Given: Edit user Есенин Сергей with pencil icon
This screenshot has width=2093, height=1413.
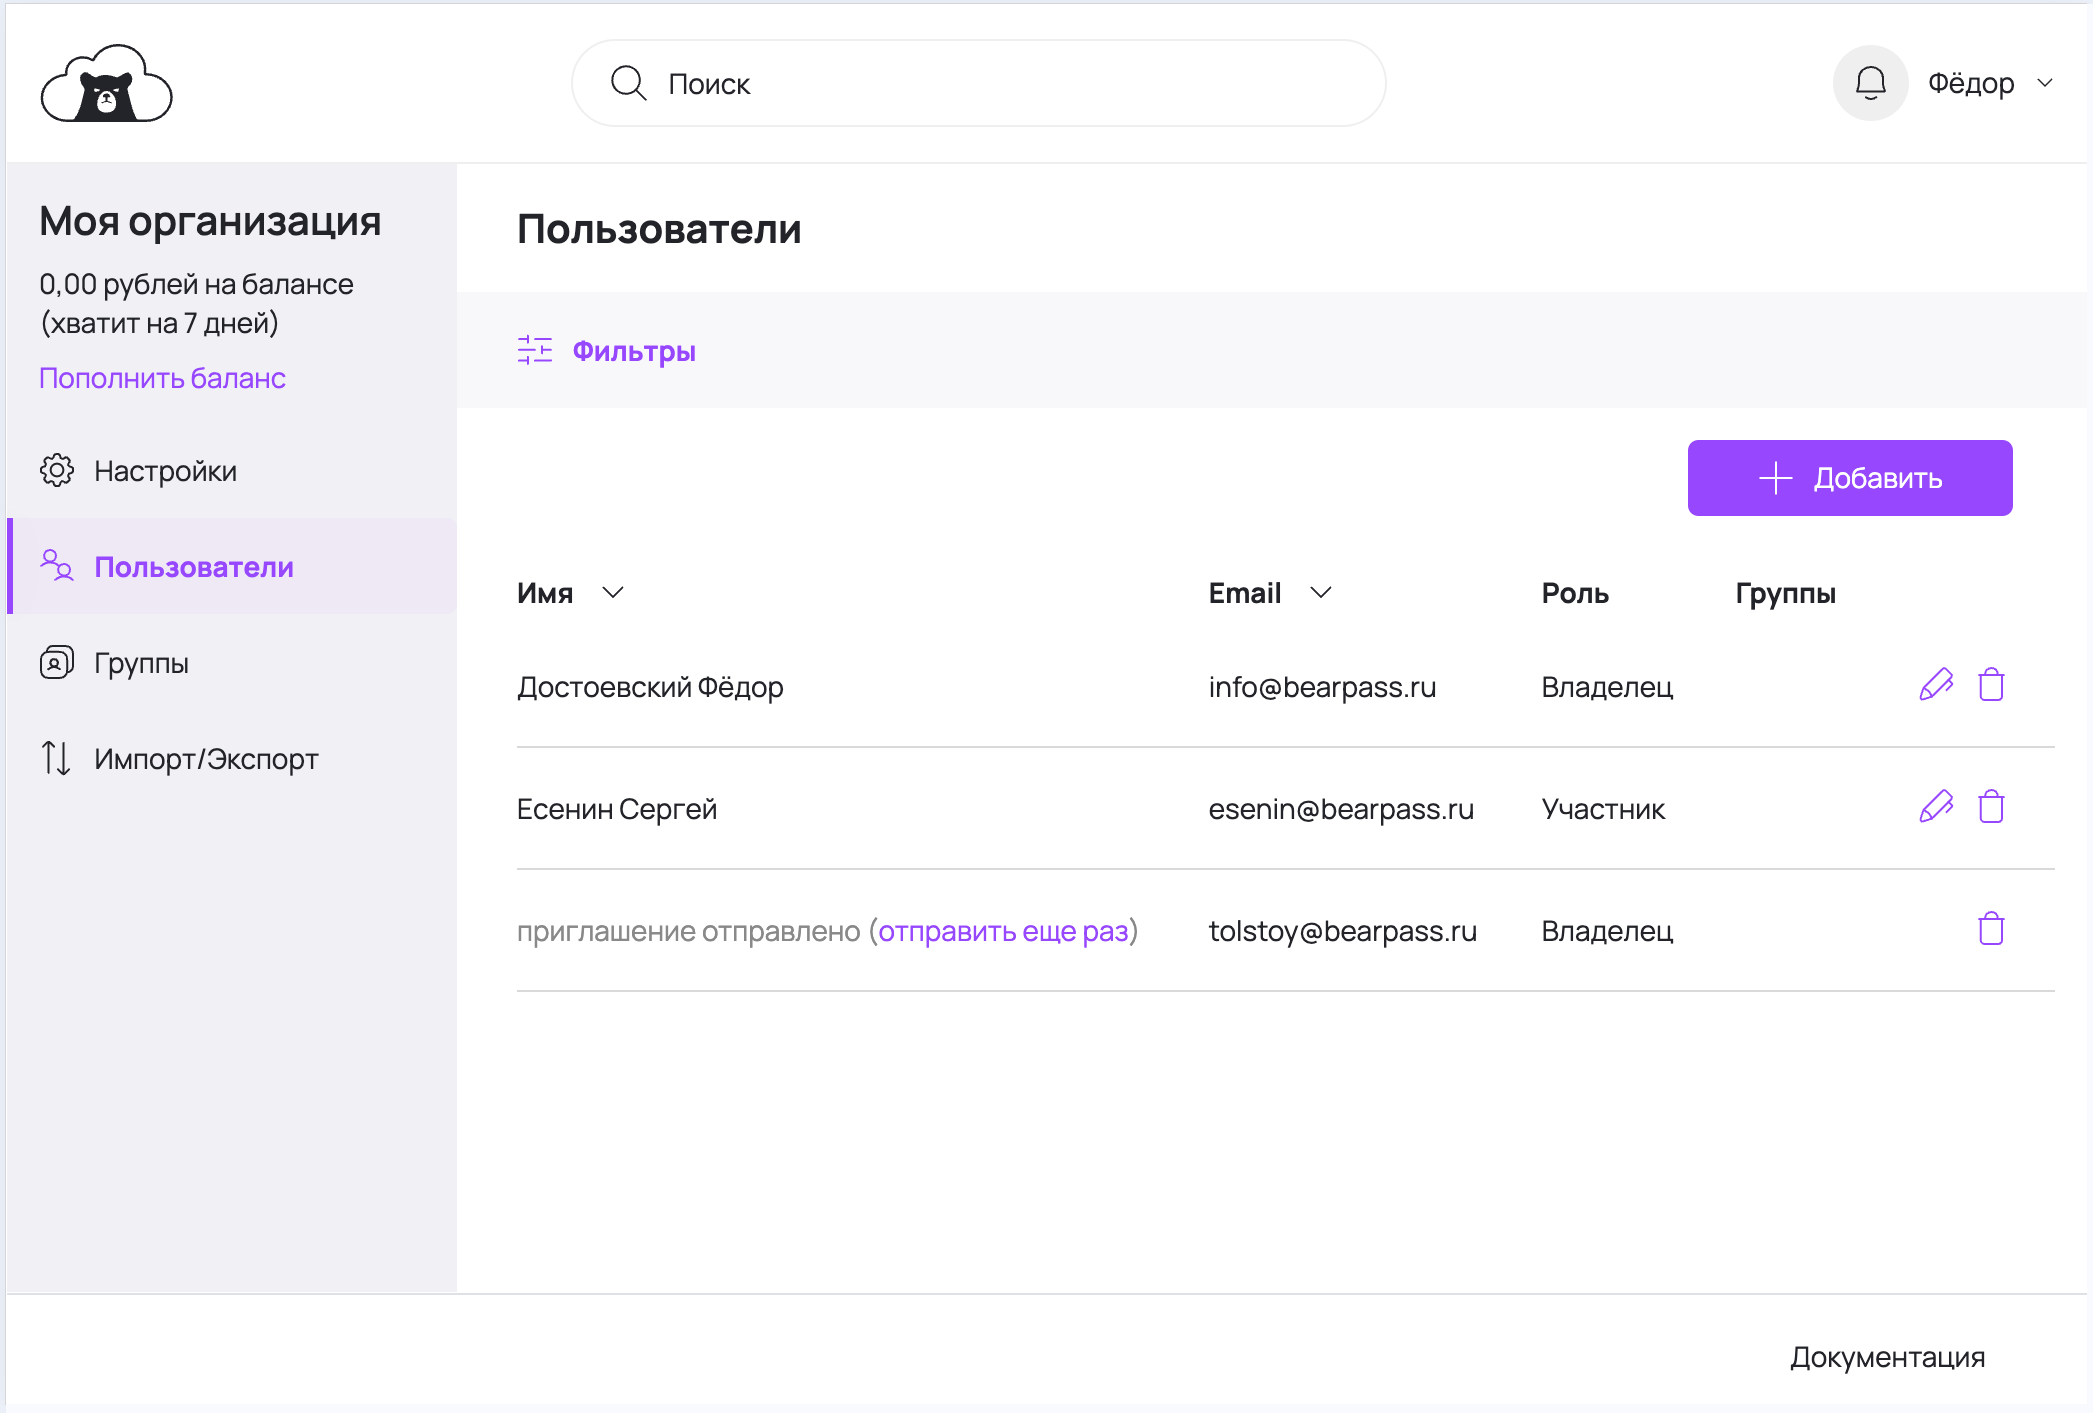Looking at the screenshot, I should point(1936,807).
